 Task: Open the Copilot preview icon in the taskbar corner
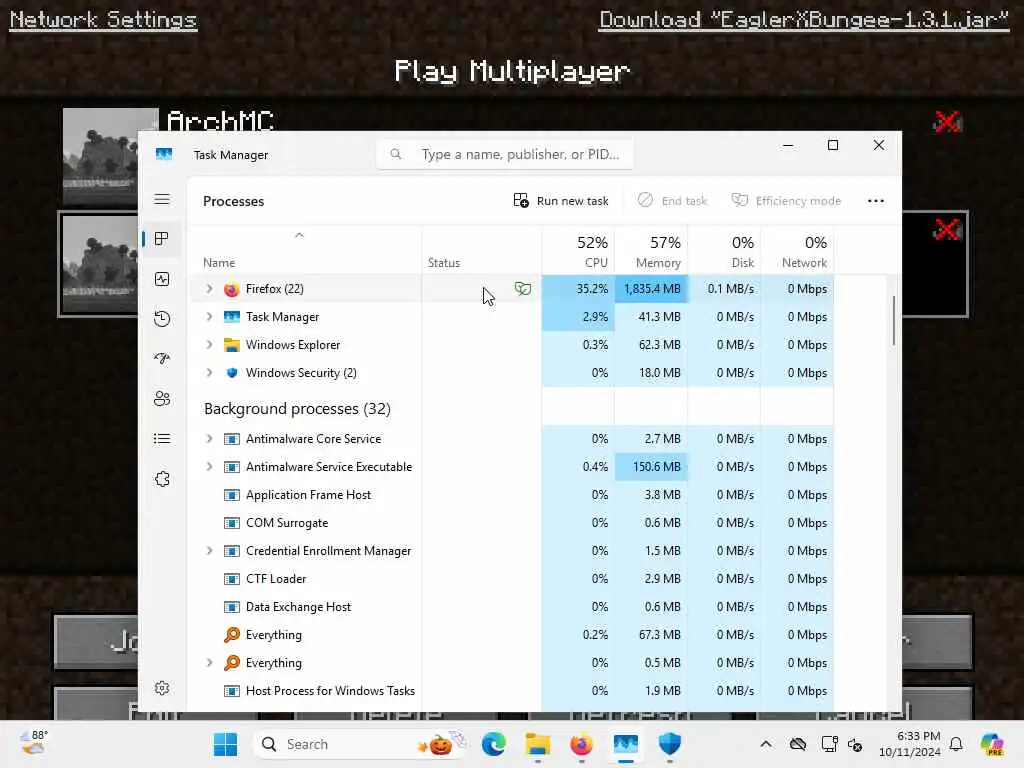click(x=992, y=744)
